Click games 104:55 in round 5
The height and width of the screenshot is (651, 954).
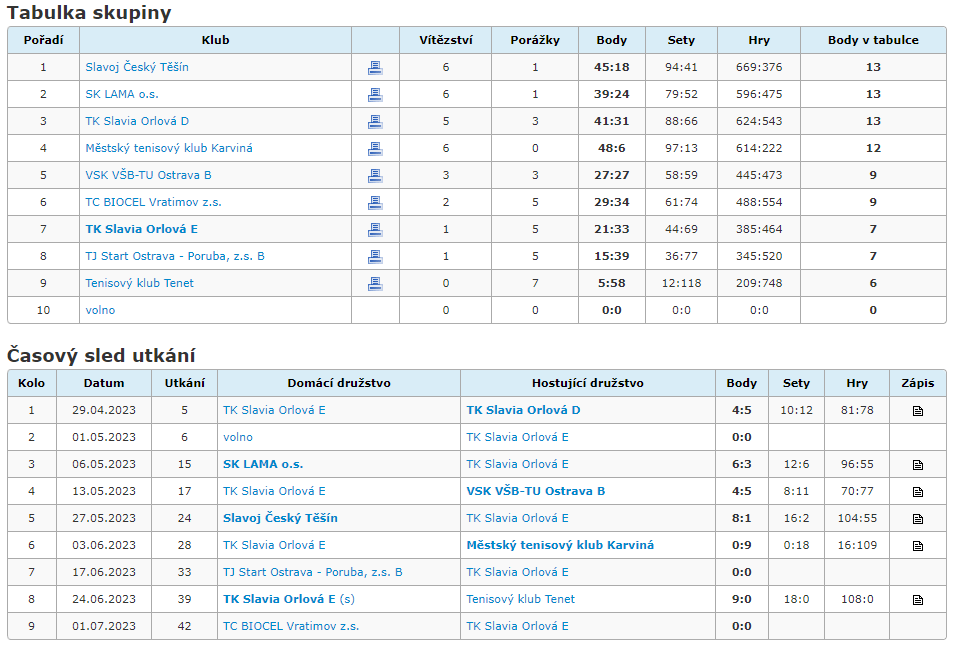[857, 518]
